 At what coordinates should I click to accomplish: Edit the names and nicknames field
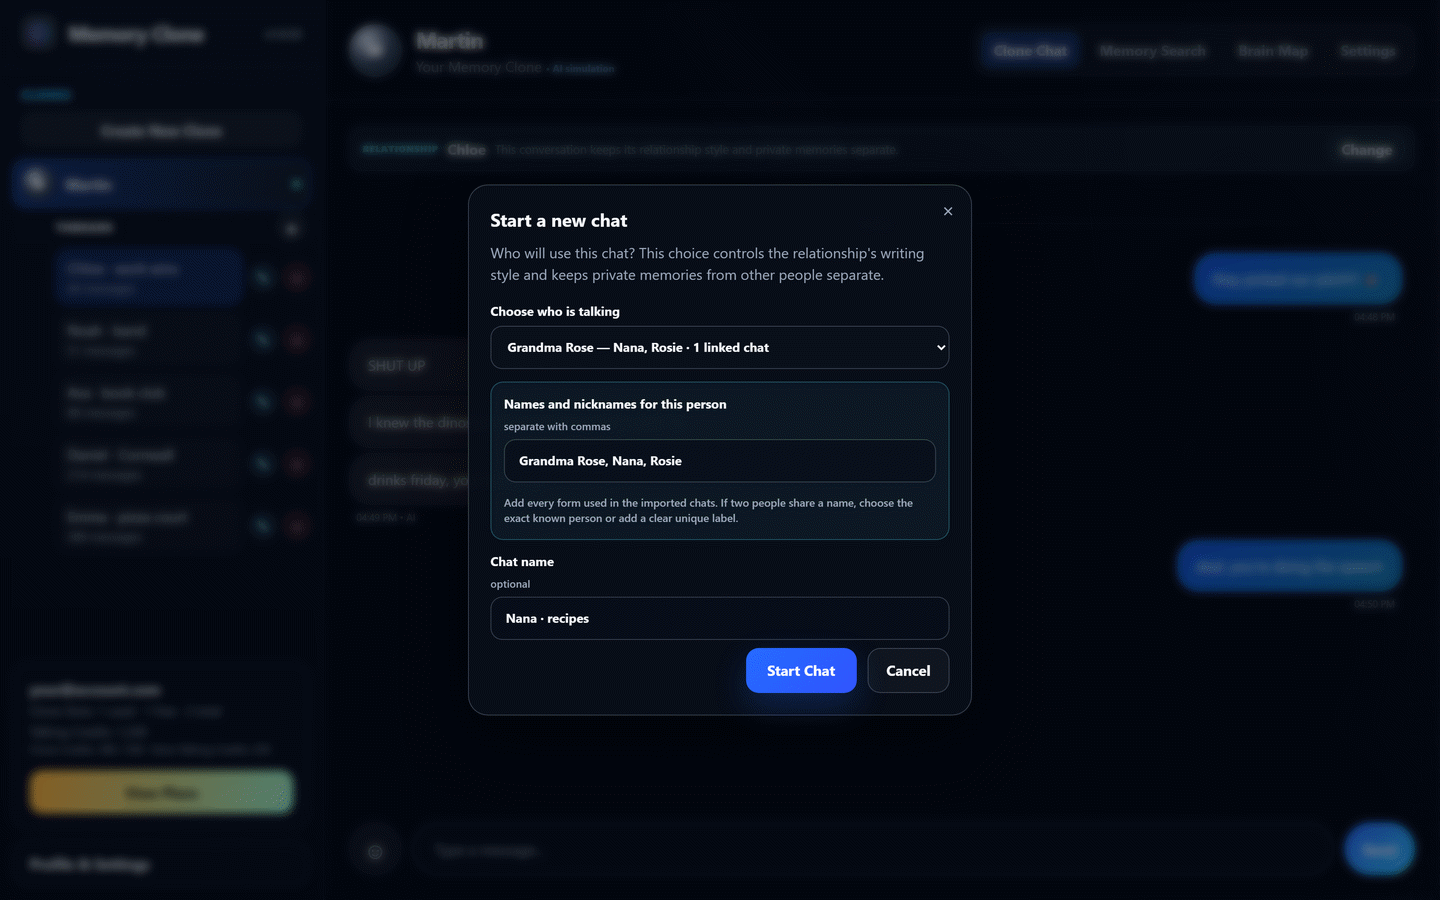click(719, 461)
